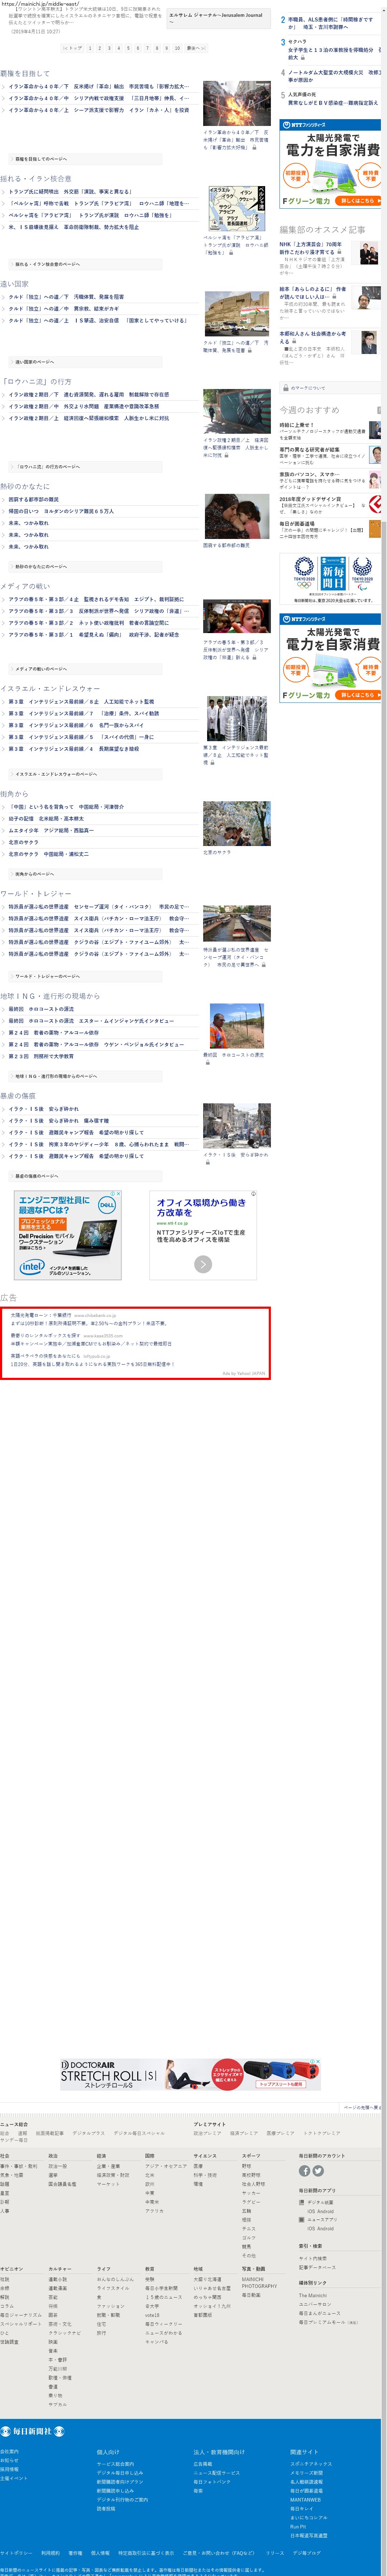Click 最後へ in the pagination bar
The height and width of the screenshot is (2576, 387).
pos(196,48)
